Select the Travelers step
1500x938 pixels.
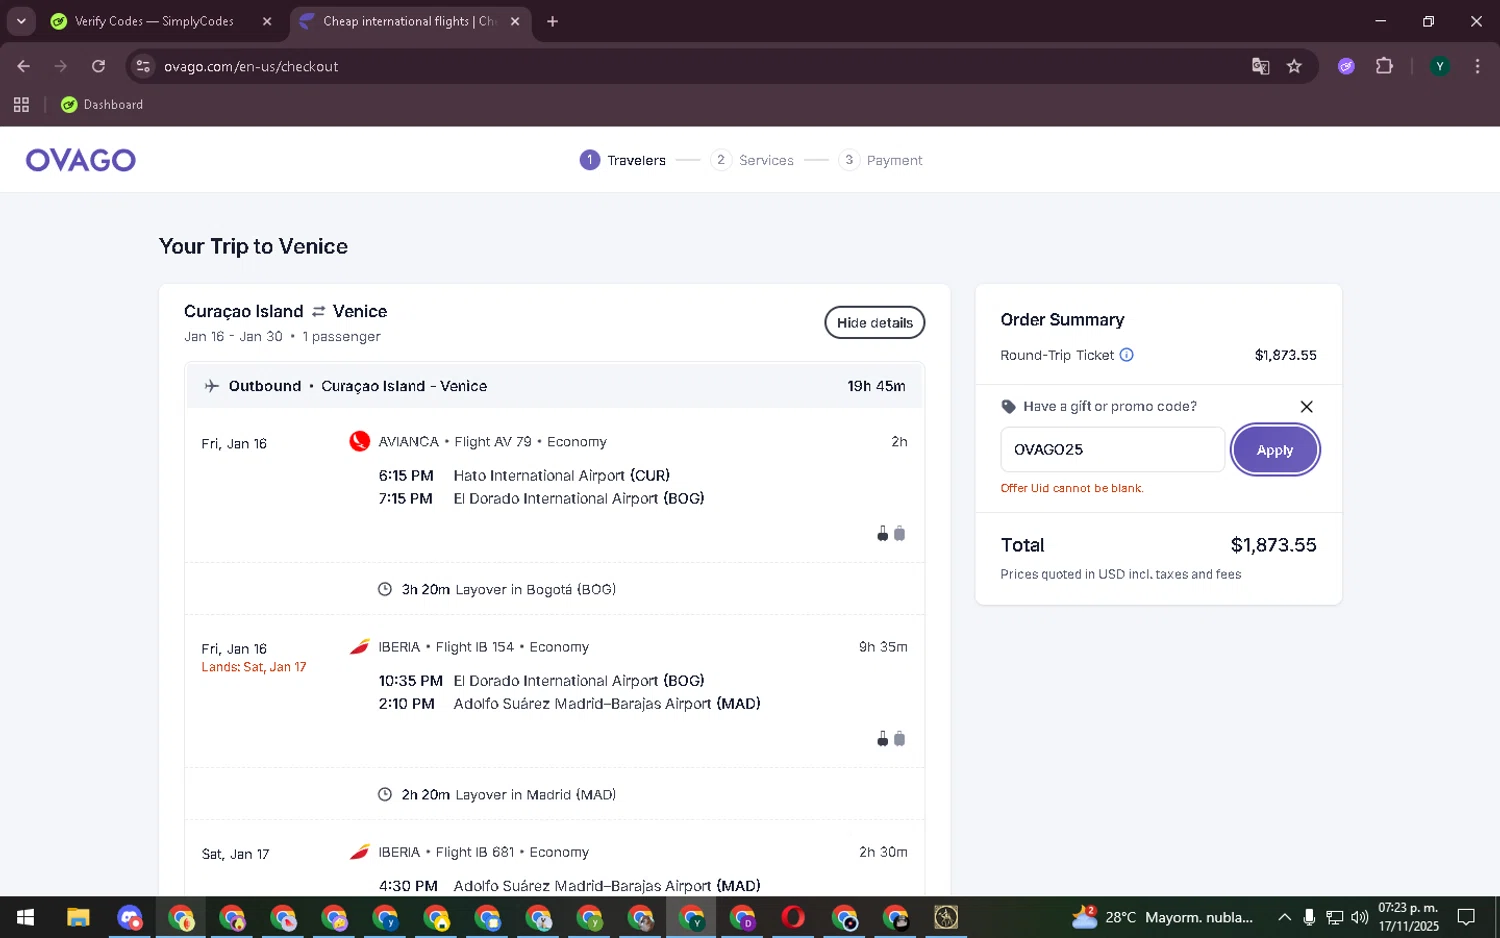pyautogui.click(x=622, y=160)
